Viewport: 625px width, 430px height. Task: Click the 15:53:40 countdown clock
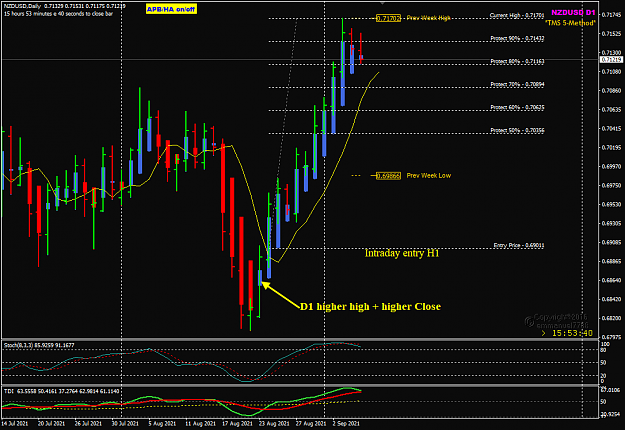[x=572, y=333]
